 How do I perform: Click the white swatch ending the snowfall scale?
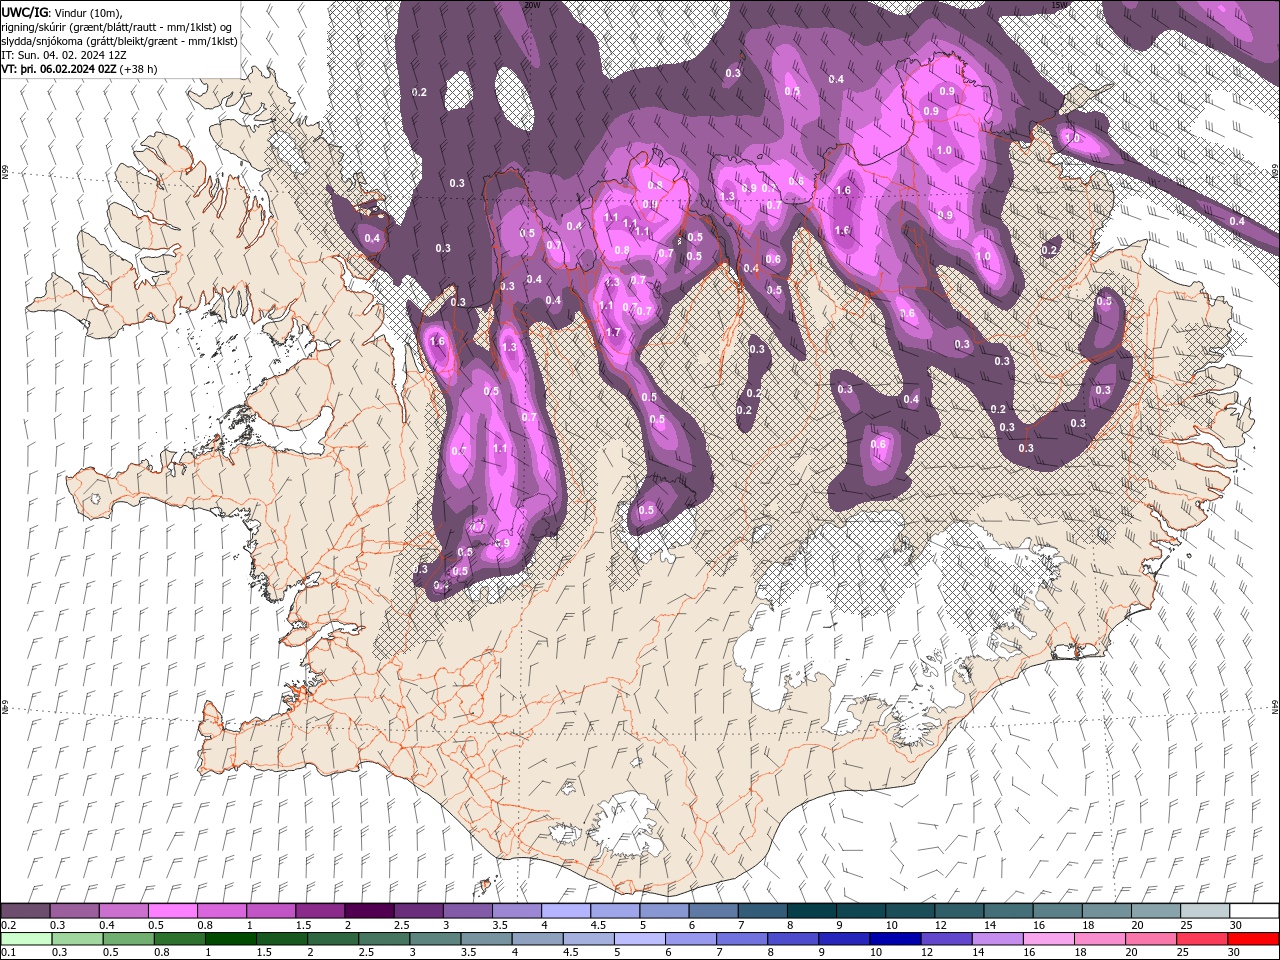click(1254, 911)
